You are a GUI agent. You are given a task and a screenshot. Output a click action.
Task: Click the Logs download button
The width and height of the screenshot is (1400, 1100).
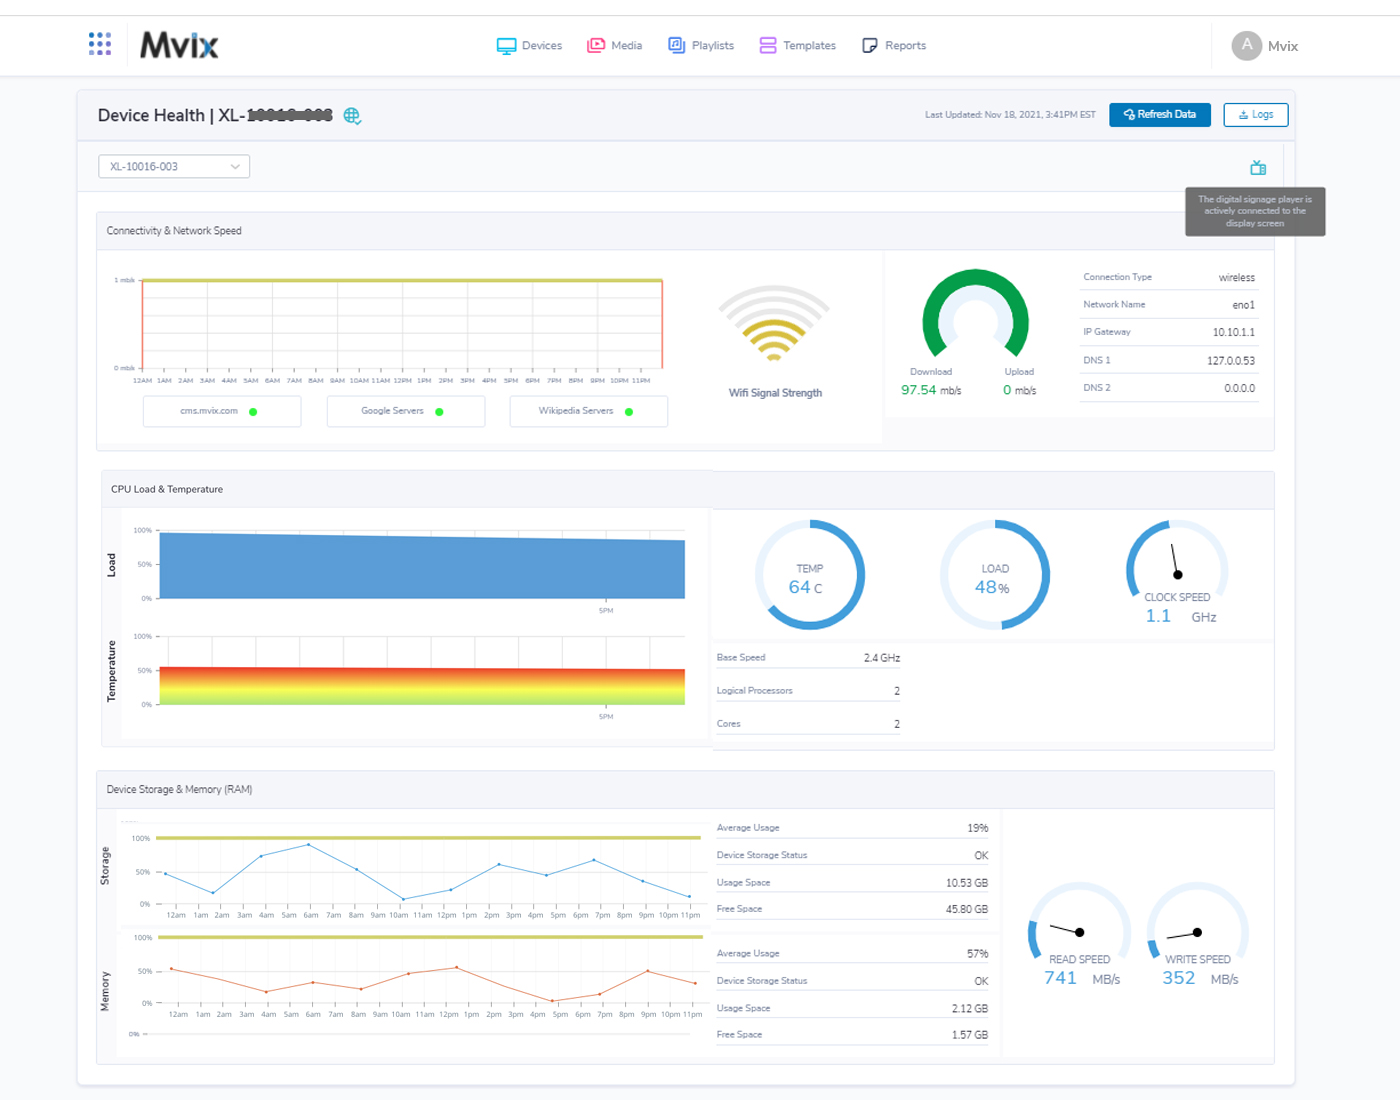[1255, 114]
